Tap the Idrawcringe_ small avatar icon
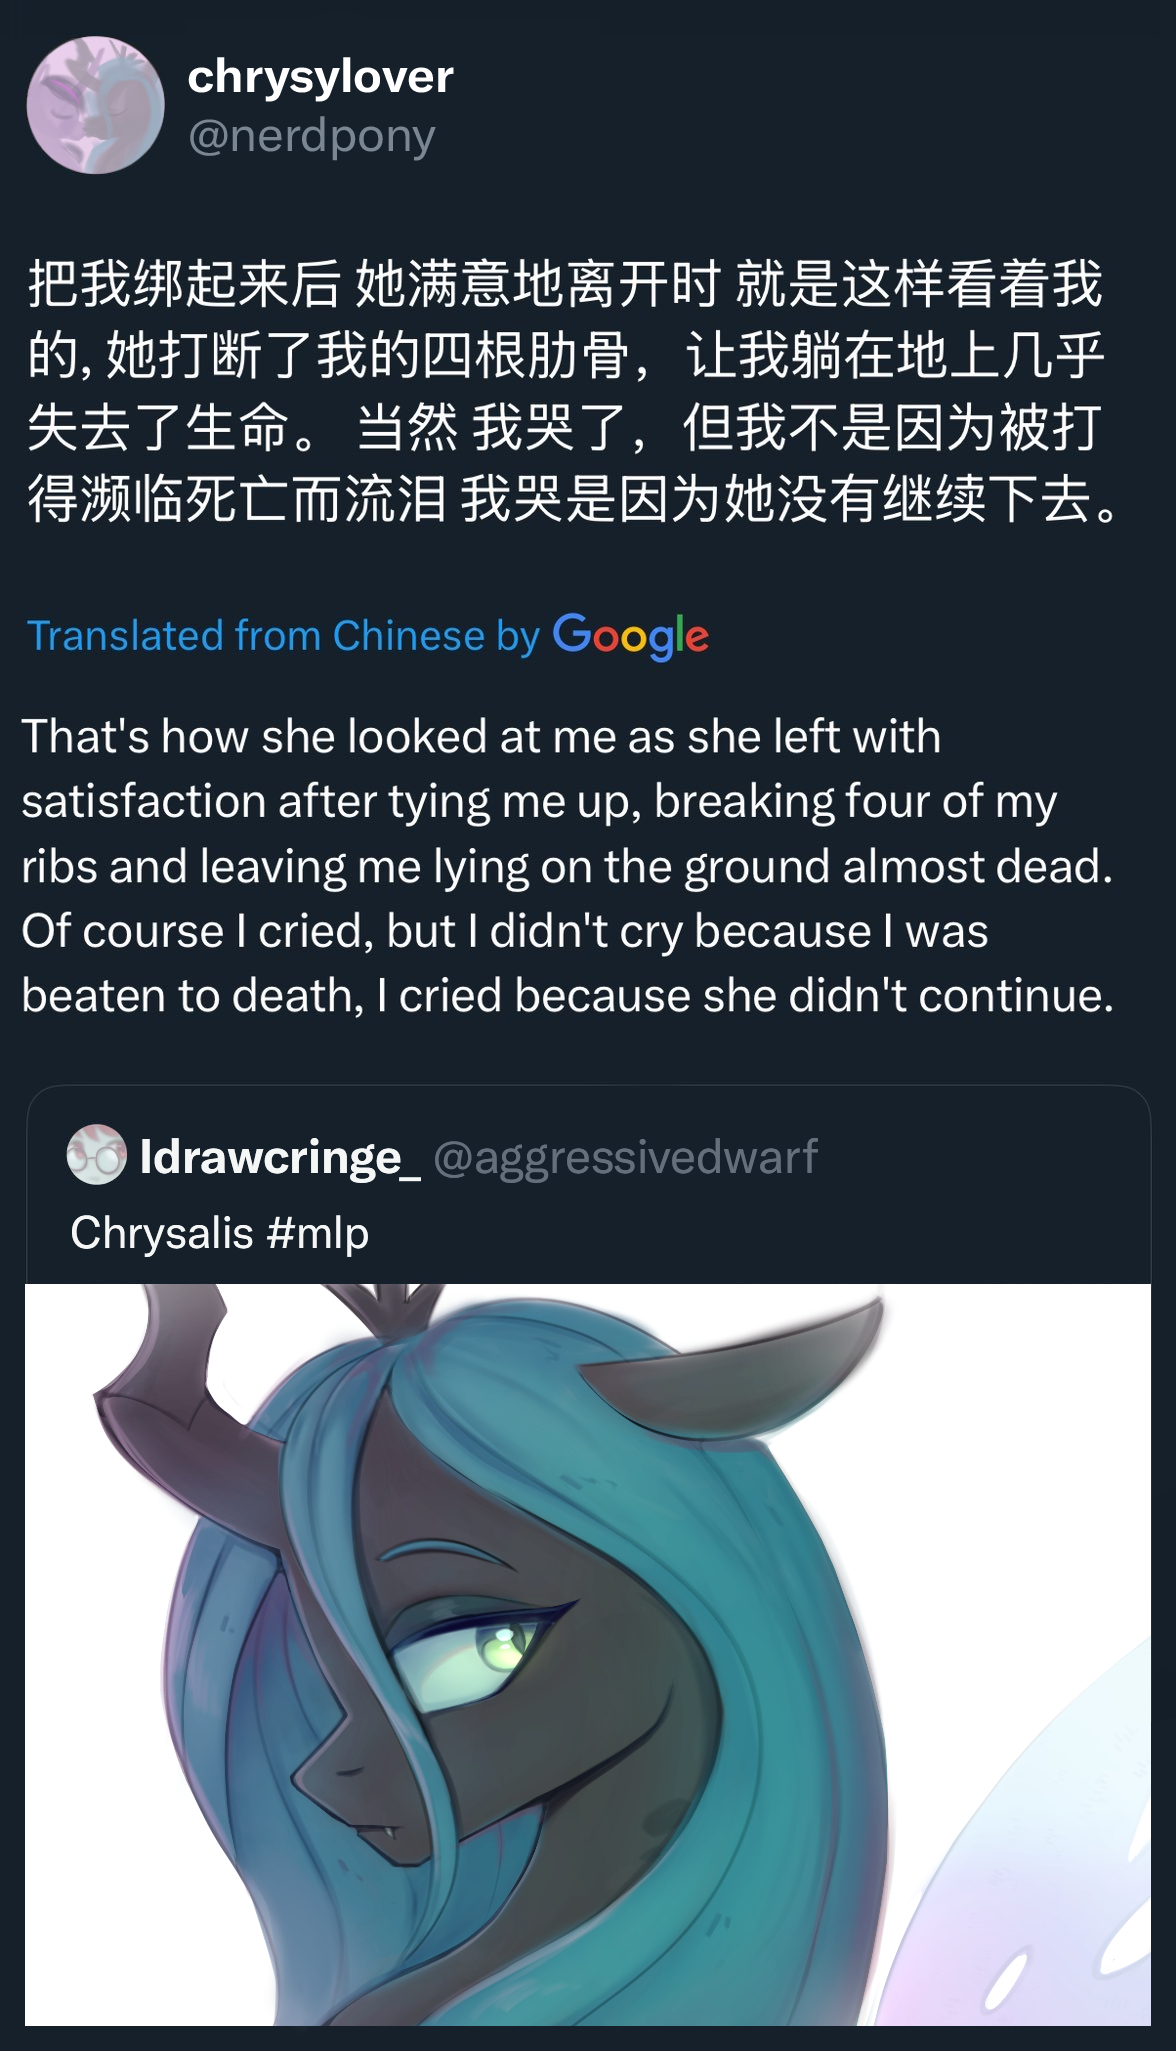Screen dimensions: 1176x2051 tap(96, 1155)
